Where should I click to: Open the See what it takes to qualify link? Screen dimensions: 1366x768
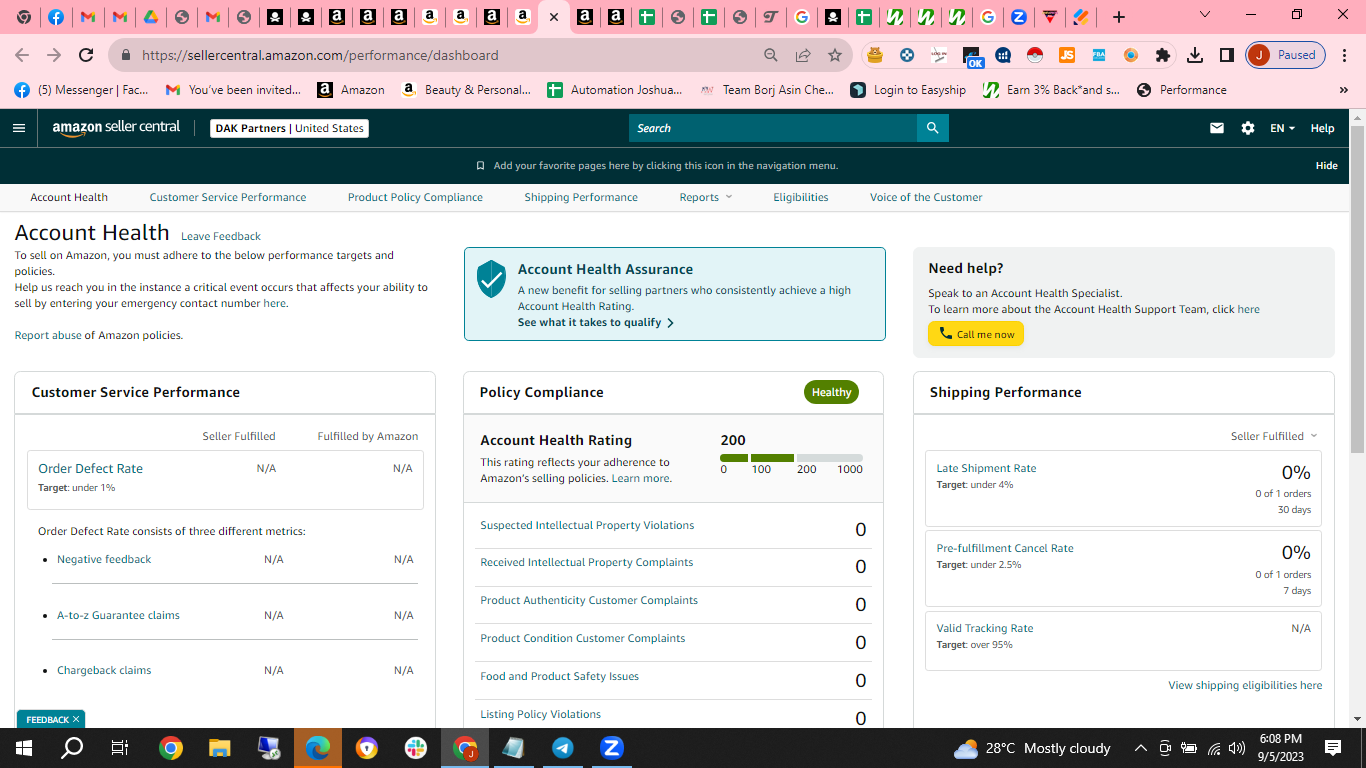point(596,323)
